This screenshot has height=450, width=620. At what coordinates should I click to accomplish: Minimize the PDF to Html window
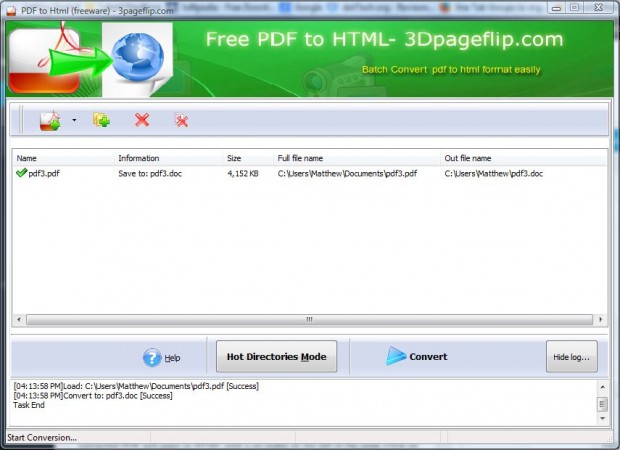(556, 8)
